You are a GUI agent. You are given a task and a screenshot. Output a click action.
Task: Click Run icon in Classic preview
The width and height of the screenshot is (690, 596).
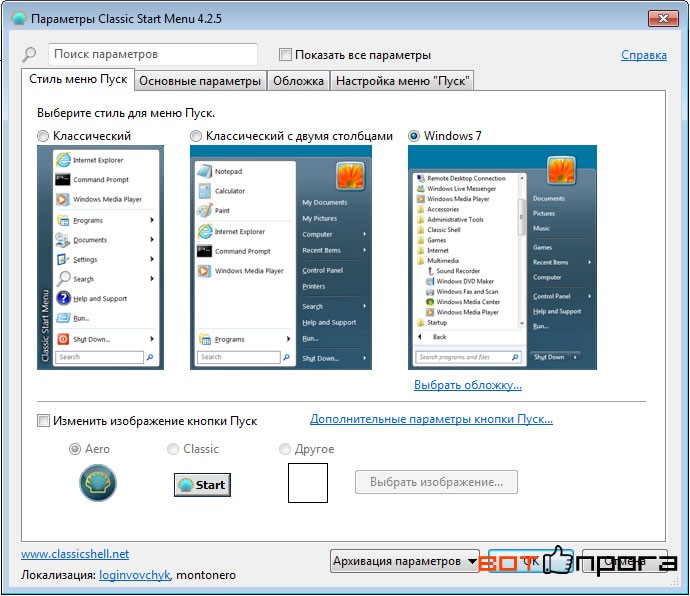[x=63, y=318]
